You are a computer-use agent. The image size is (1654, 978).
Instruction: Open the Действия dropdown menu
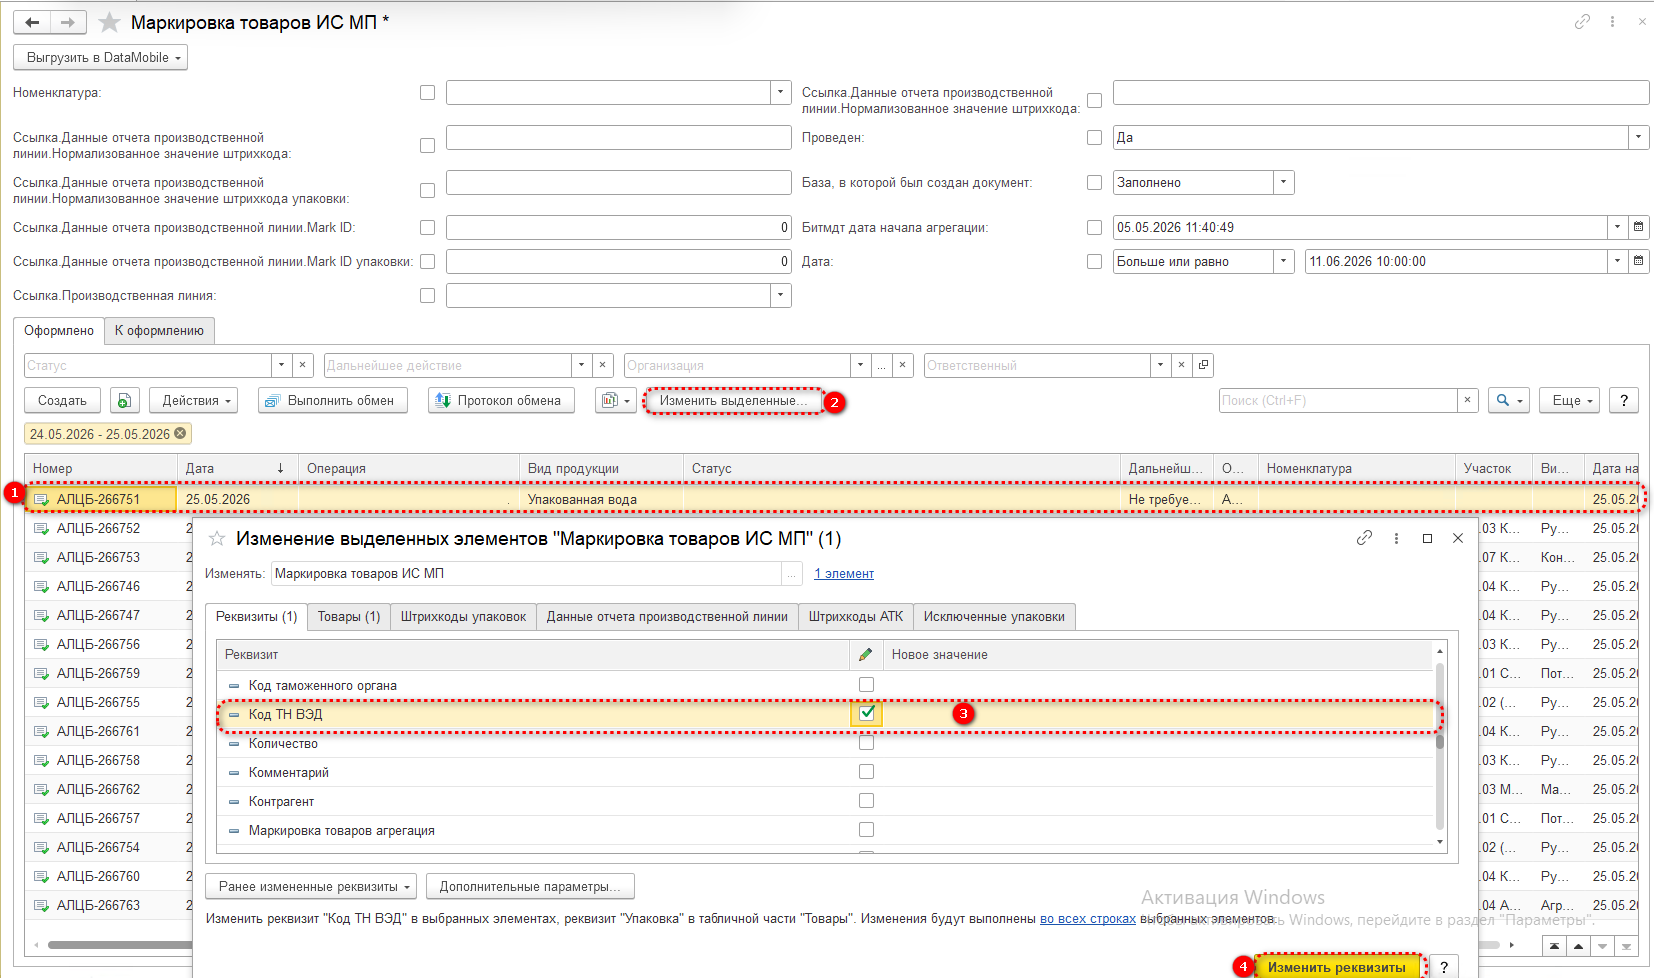click(194, 401)
